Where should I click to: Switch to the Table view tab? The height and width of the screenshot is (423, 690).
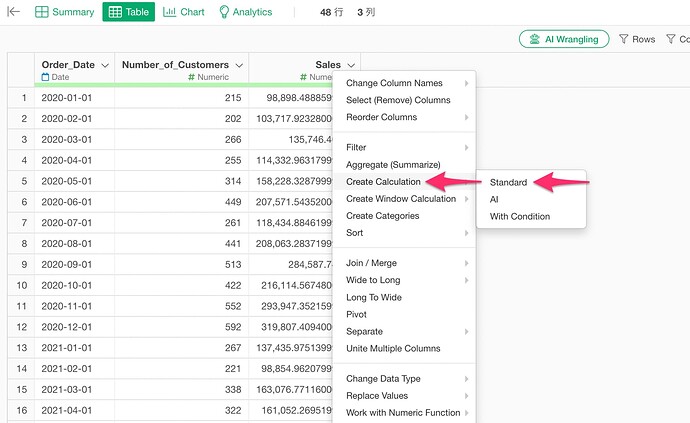[128, 12]
